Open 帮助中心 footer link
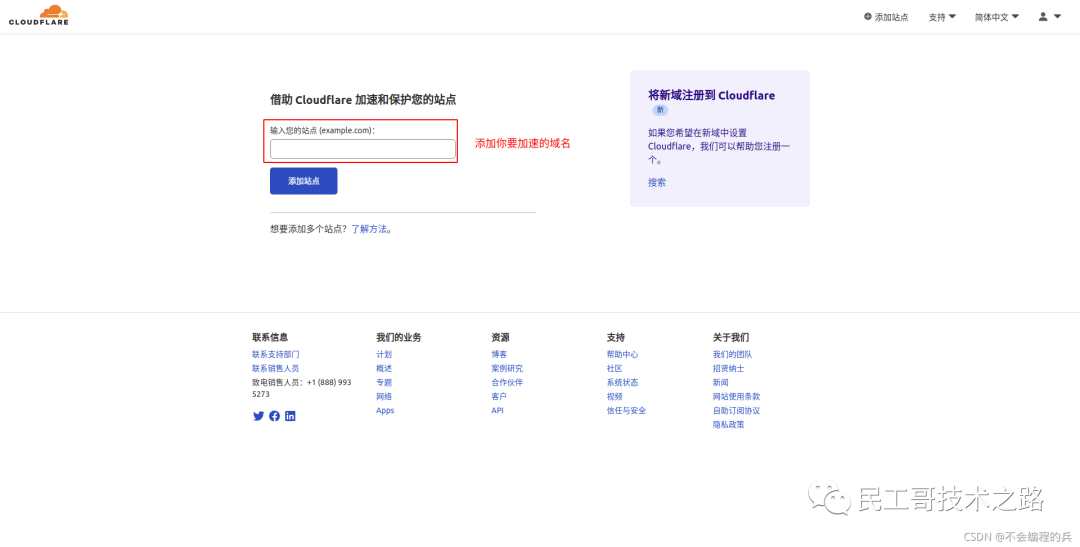 622,354
